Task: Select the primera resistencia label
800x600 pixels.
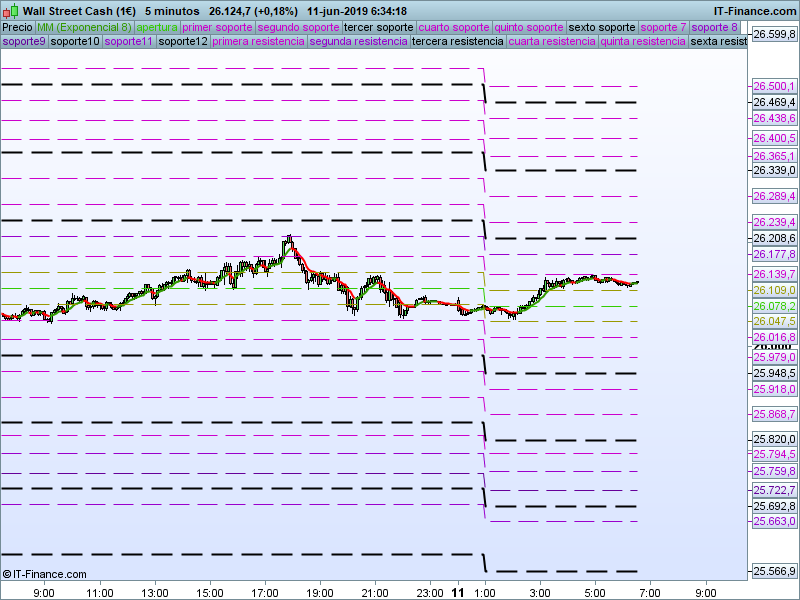Action: tap(258, 41)
